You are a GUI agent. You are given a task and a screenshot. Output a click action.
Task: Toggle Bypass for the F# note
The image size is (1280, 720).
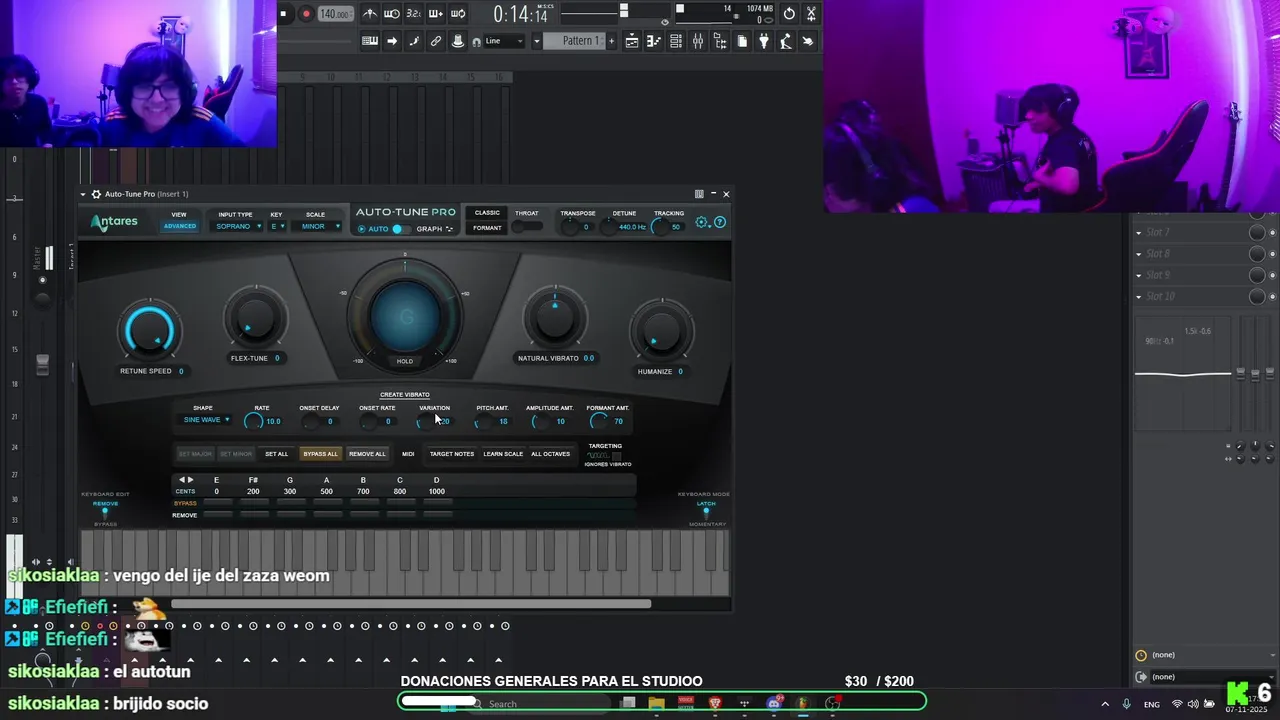[254, 503]
